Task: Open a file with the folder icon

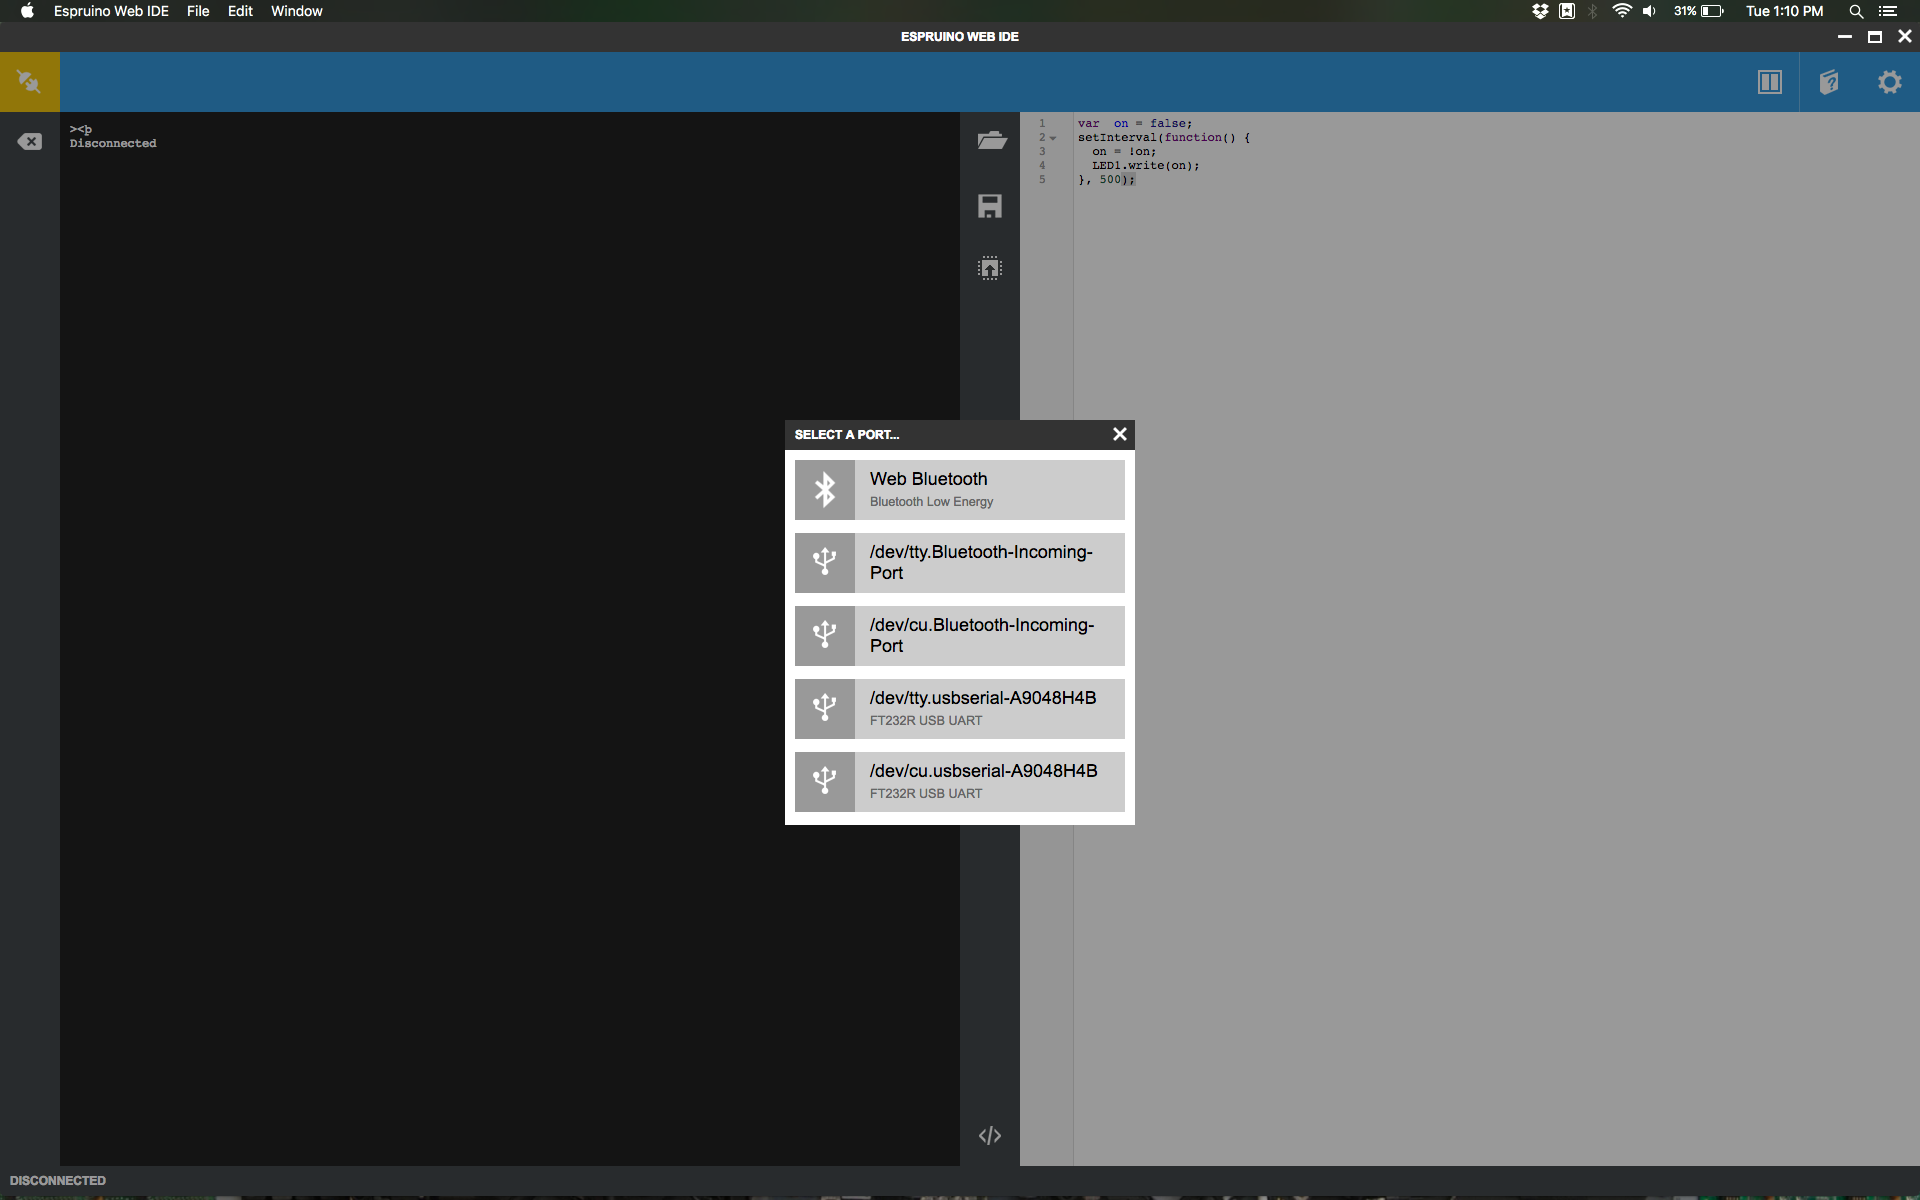Action: [991, 140]
